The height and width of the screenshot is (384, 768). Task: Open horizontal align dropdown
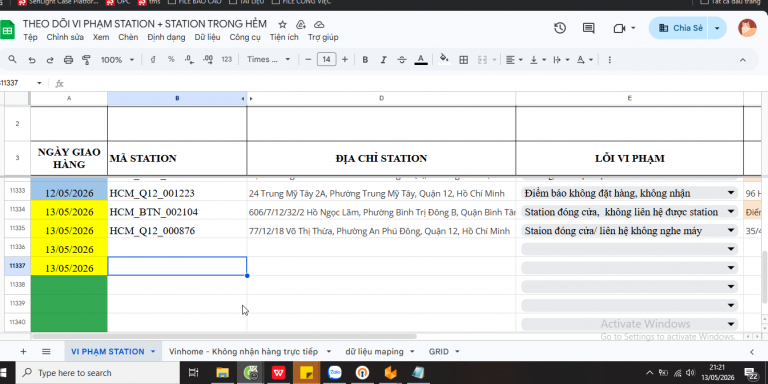[514, 60]
